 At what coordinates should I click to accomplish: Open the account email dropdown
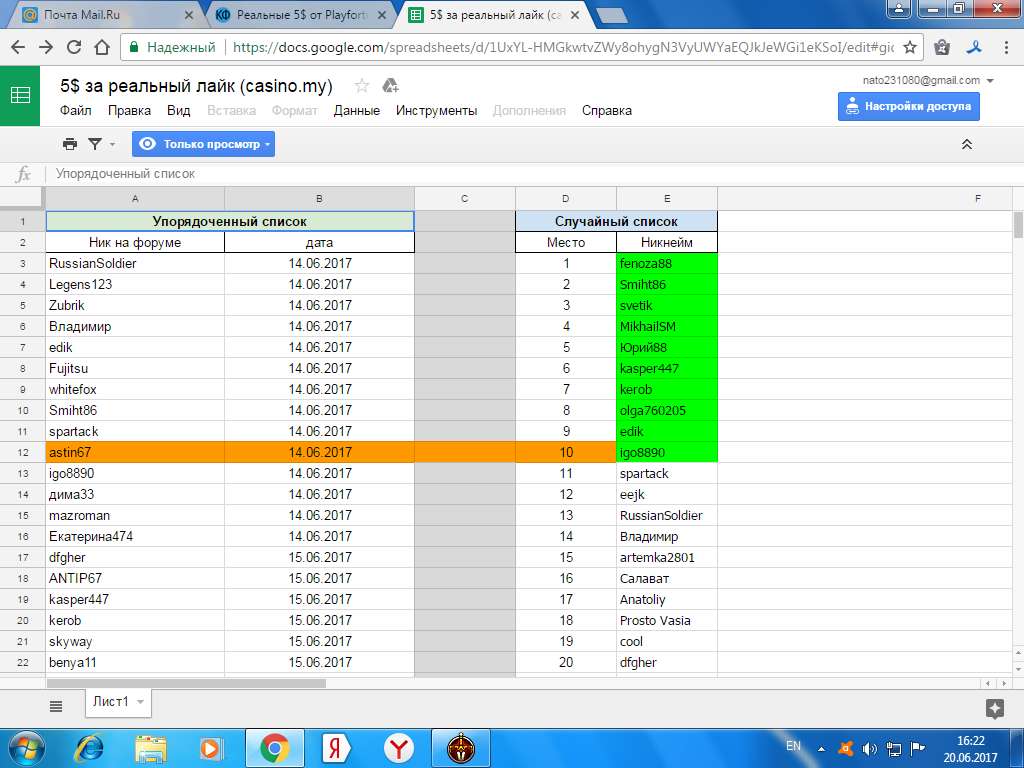[x=990, y=80]
